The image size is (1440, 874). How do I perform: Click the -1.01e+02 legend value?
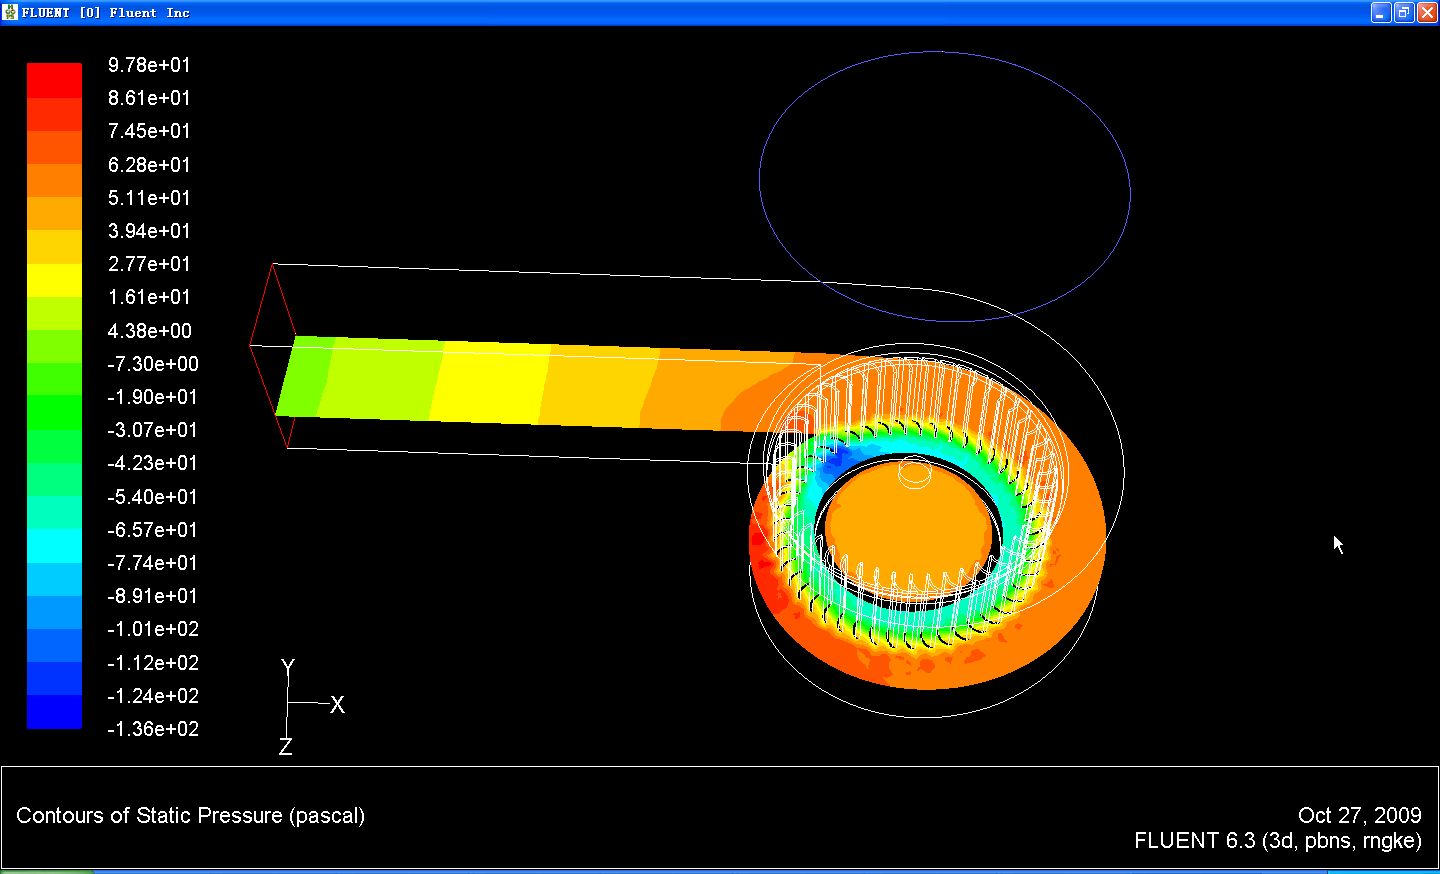(x=153, y=629)
